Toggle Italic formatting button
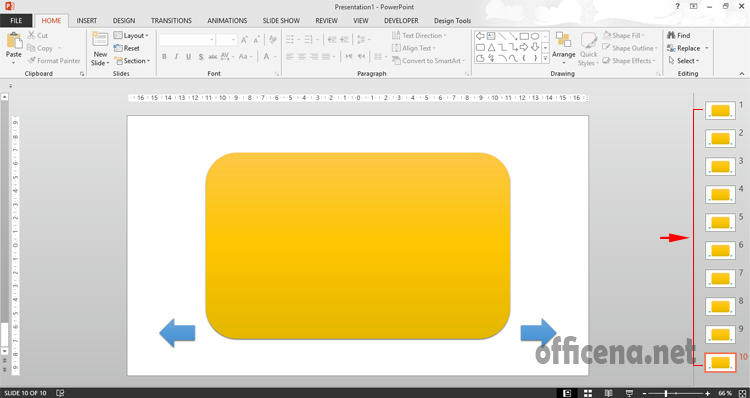 pyautogui.click(x=176, y=56)
